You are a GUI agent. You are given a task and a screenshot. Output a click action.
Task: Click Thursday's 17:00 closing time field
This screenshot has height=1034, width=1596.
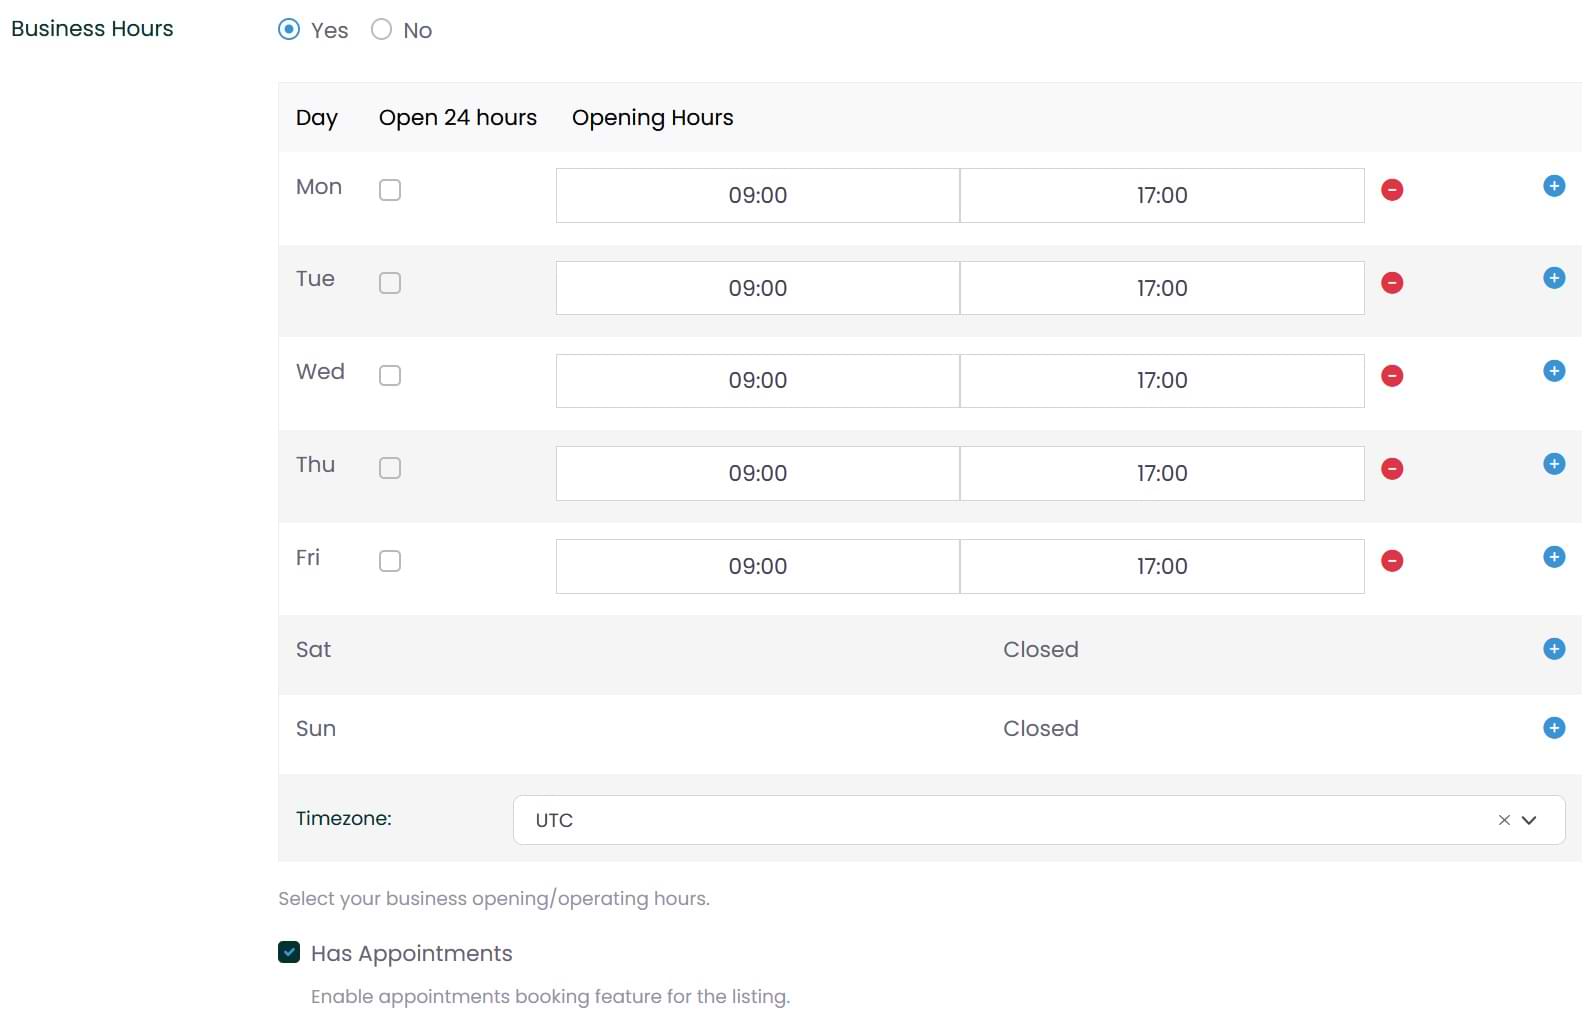point(1161,474)
